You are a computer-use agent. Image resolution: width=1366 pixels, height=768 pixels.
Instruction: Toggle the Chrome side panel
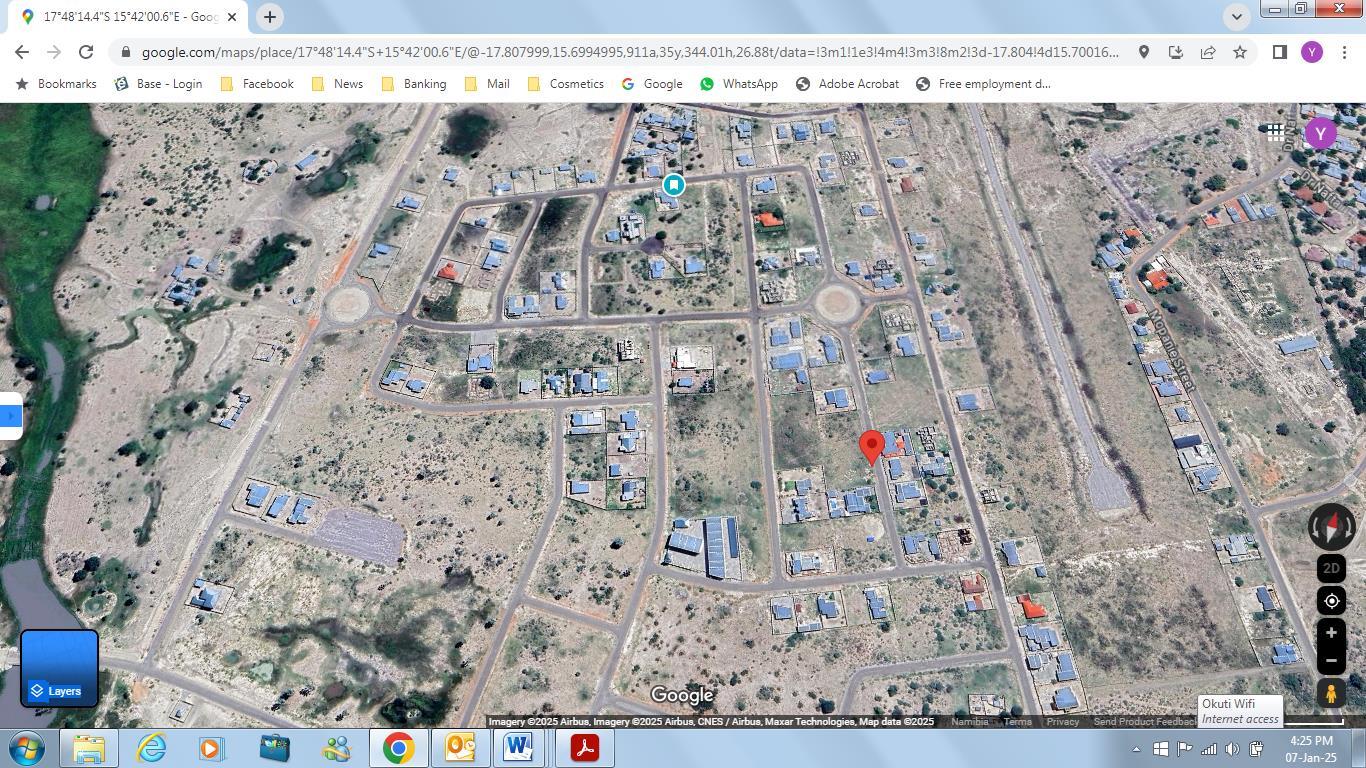1279,52
